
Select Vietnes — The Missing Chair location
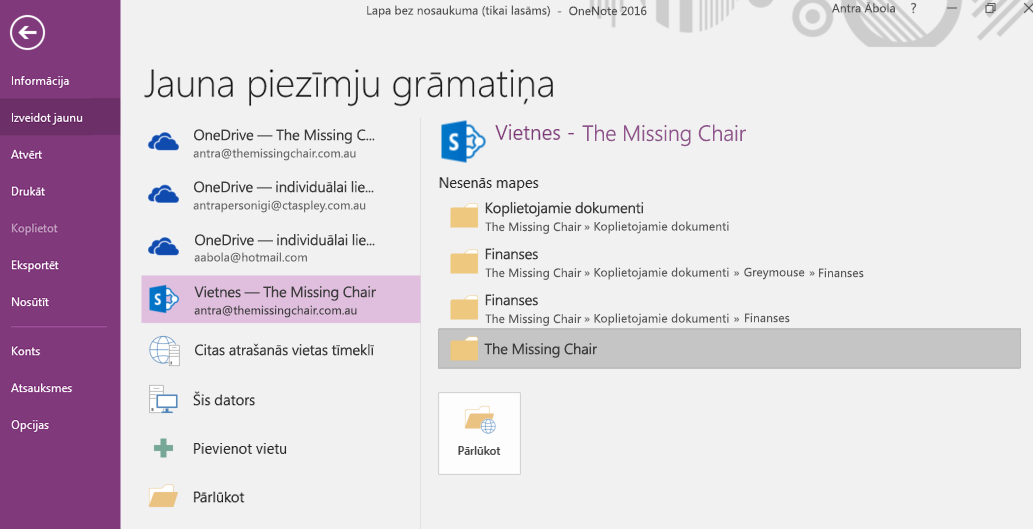281,300
